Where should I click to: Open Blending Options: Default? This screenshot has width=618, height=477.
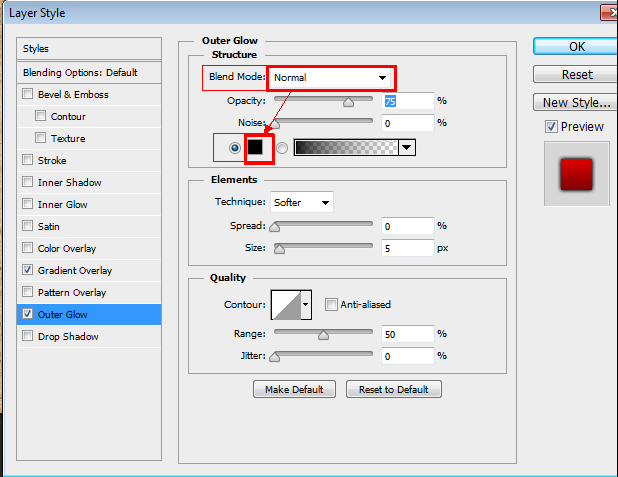coord(89,73)
